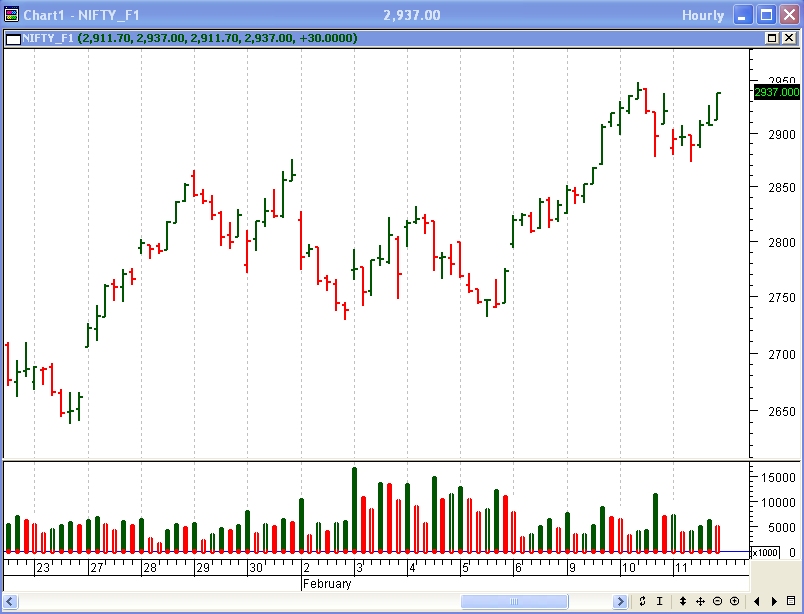Click the 2850 price axis label
Image resolution: width=804 pixels, height=614 pixels.
[x=782, y=188]
